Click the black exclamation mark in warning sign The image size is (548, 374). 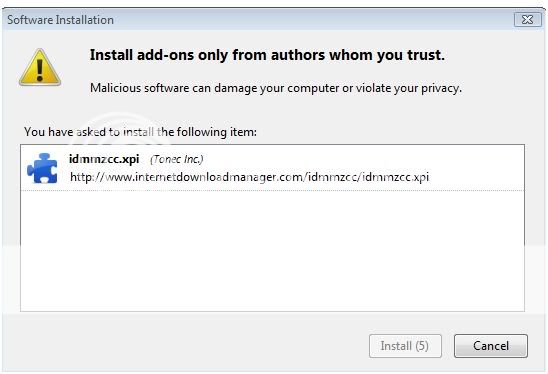tap(39, 69)
